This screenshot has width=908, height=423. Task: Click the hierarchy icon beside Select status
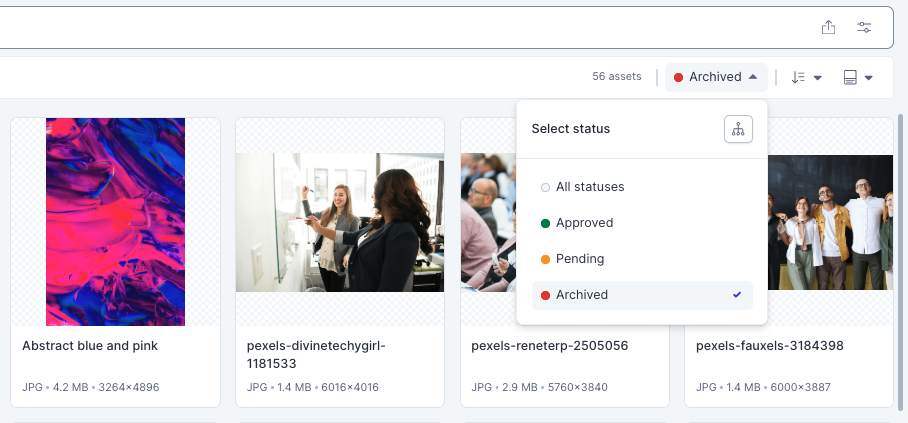pyautogui.click(x=738, y=129)
